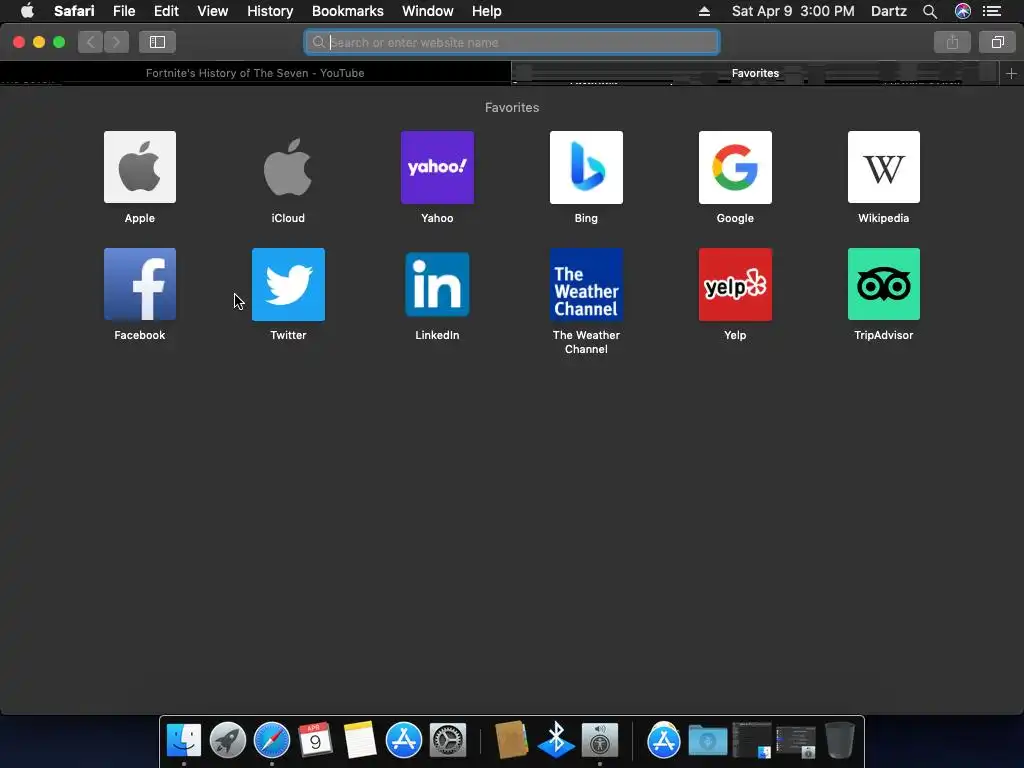1024x768 pixels.
Task: Open the Safari application menu
Action: pos(74,11)
